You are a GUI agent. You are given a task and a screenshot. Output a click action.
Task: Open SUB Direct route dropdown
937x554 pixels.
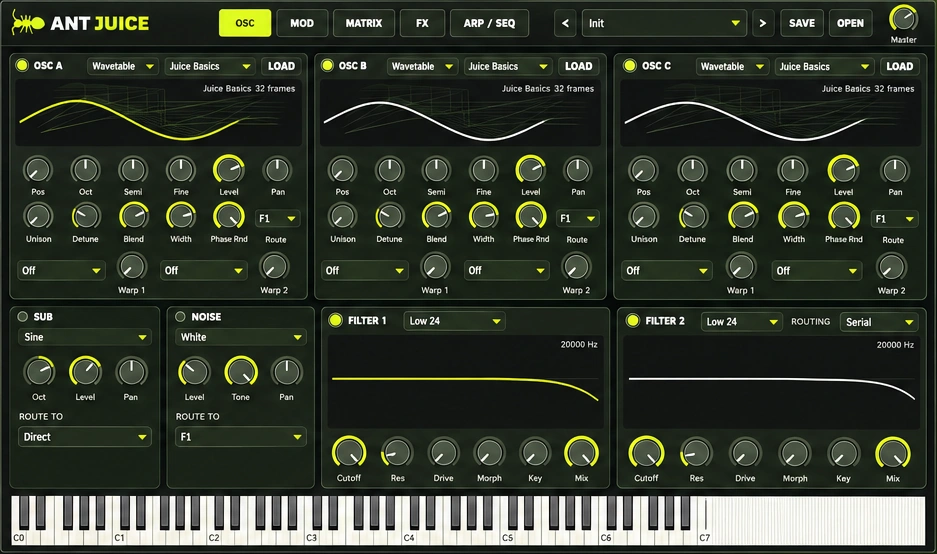point(84,437)
